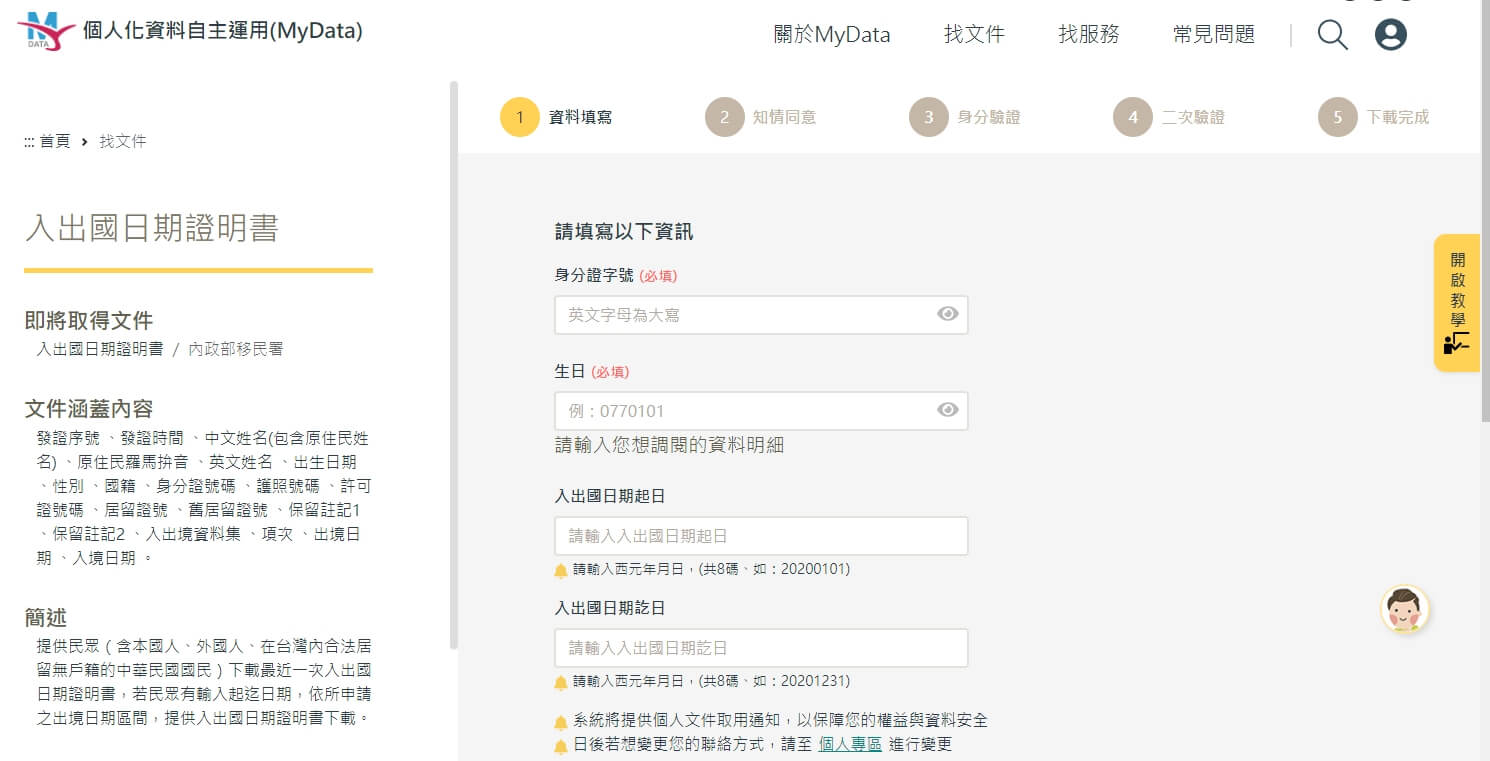The image size is (1490, 761).
Task: Click the 開啟教學 tutorial side tab
Action: [x=1457, y=303]
